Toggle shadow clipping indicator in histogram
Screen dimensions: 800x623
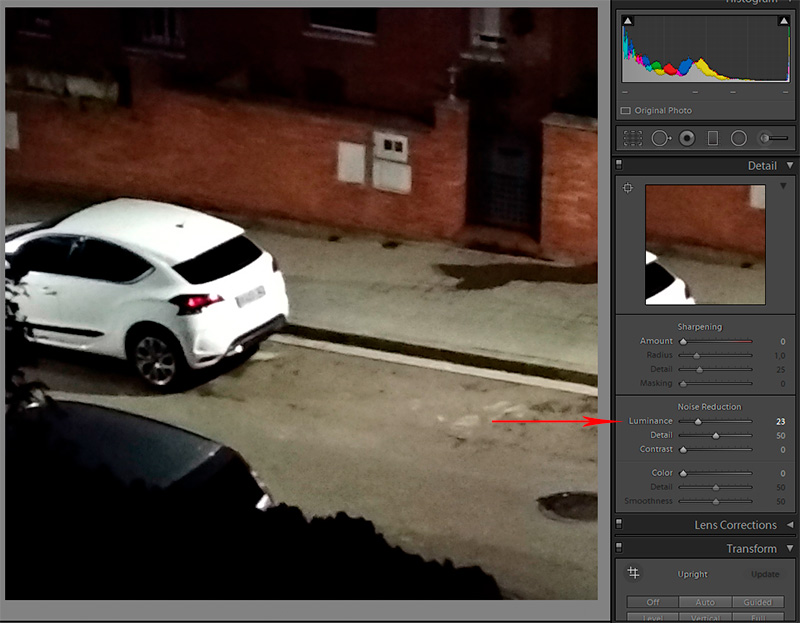click(x=628, y=21)
